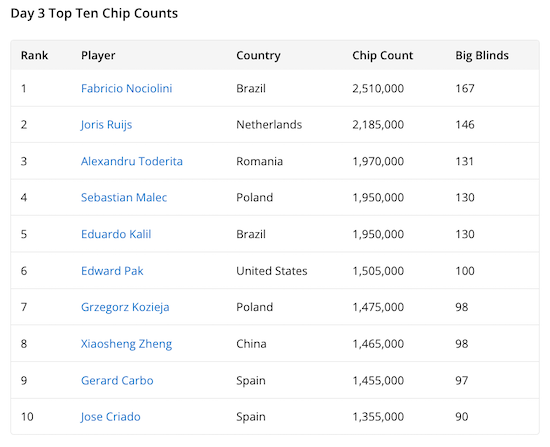Open Gerard Carbo player link

point(117,380)
